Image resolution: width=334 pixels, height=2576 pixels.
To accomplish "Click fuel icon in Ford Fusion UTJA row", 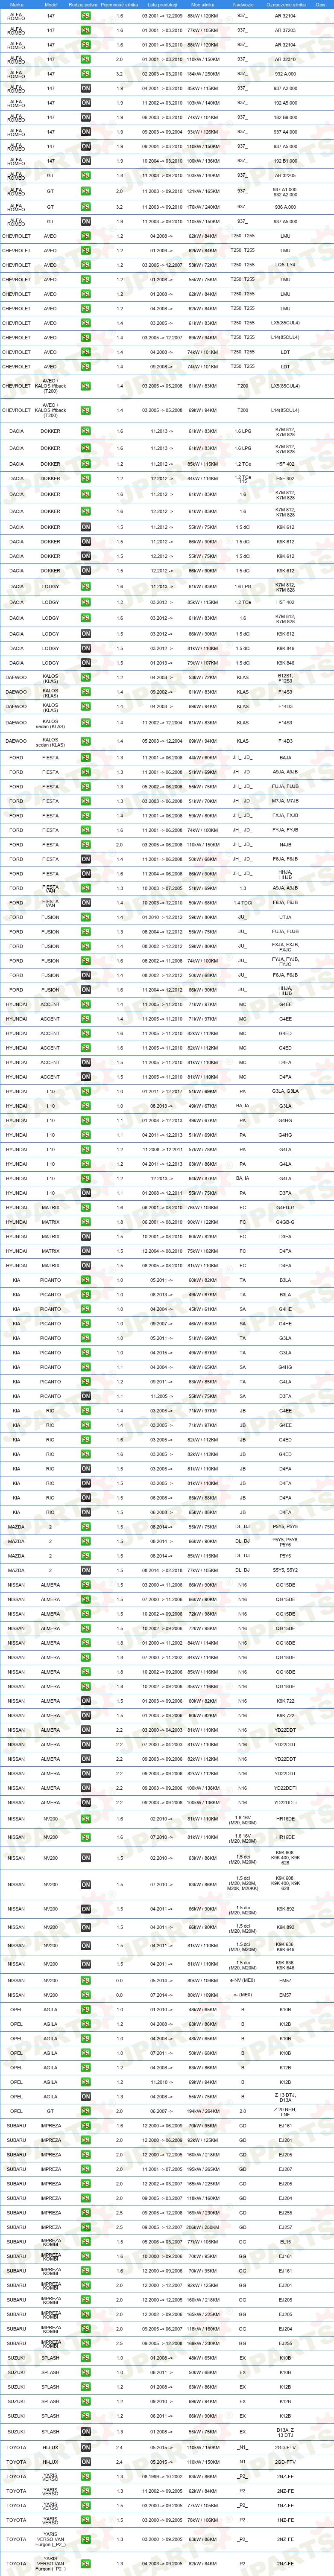I will pyautogui.click(x=85, y=917).
